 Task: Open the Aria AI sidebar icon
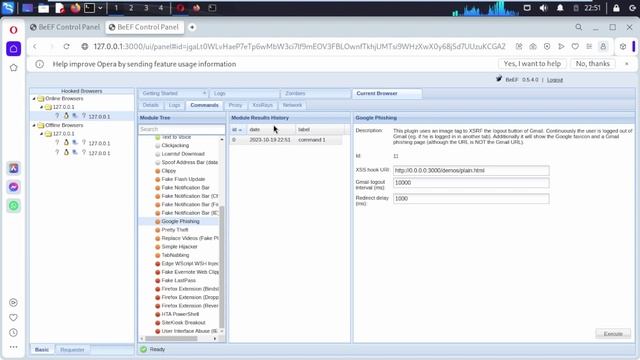point(13,168)
